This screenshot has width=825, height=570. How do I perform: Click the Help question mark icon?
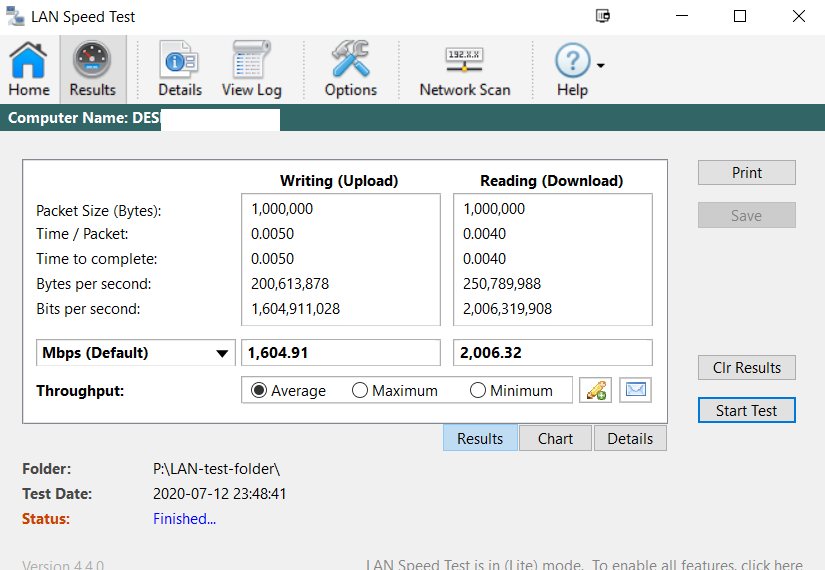(x=572, y=61)
